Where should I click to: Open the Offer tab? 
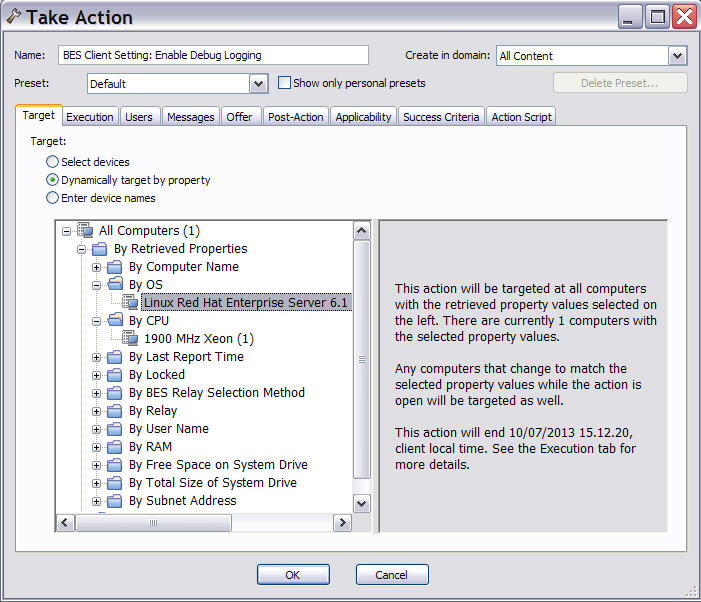click(239, 117)
